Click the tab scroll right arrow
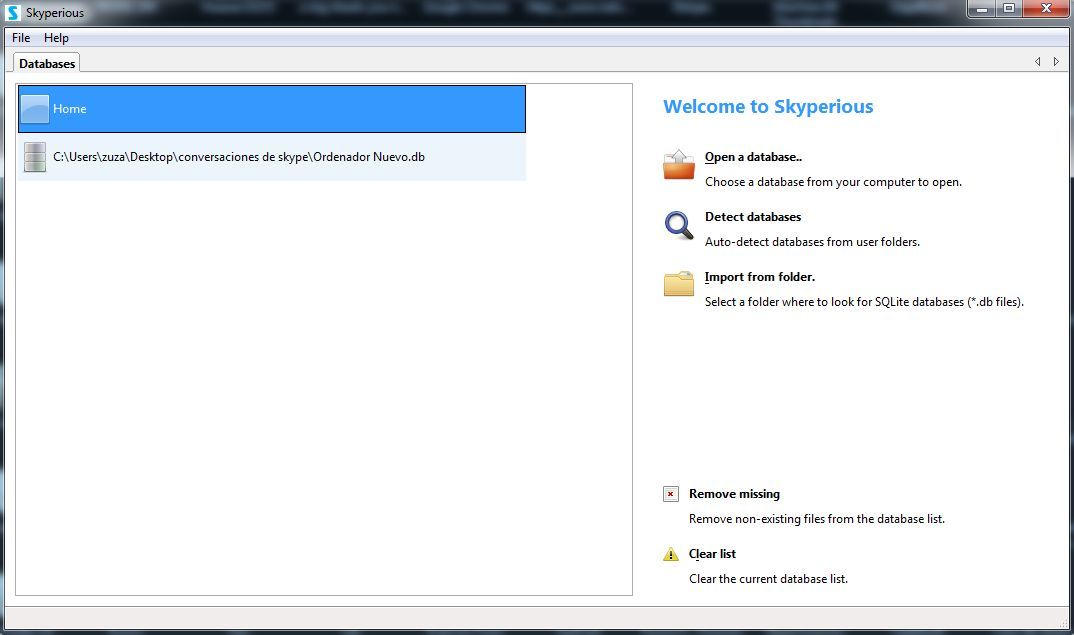Screen dimensions: 1074x635 click(x=1056, y=62)
